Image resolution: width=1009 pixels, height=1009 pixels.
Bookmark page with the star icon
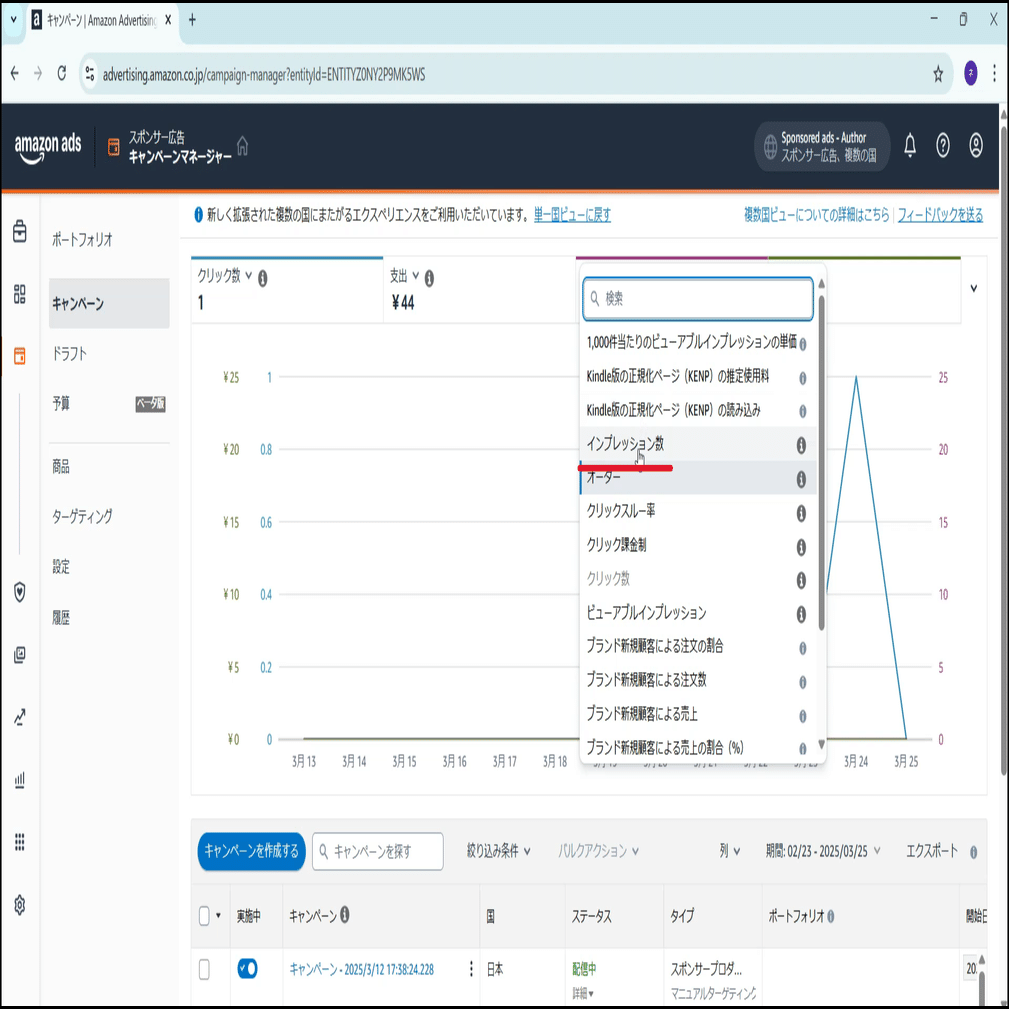tap(938, 74)
